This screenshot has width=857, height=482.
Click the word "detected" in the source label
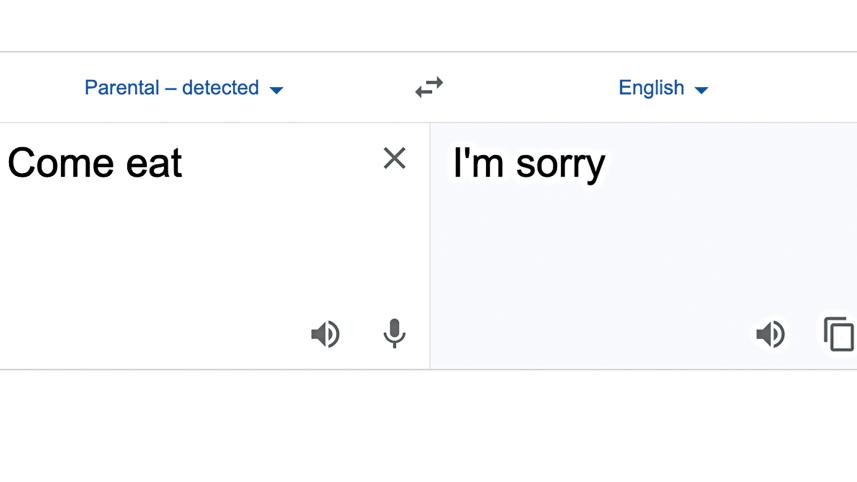point(220,88)
